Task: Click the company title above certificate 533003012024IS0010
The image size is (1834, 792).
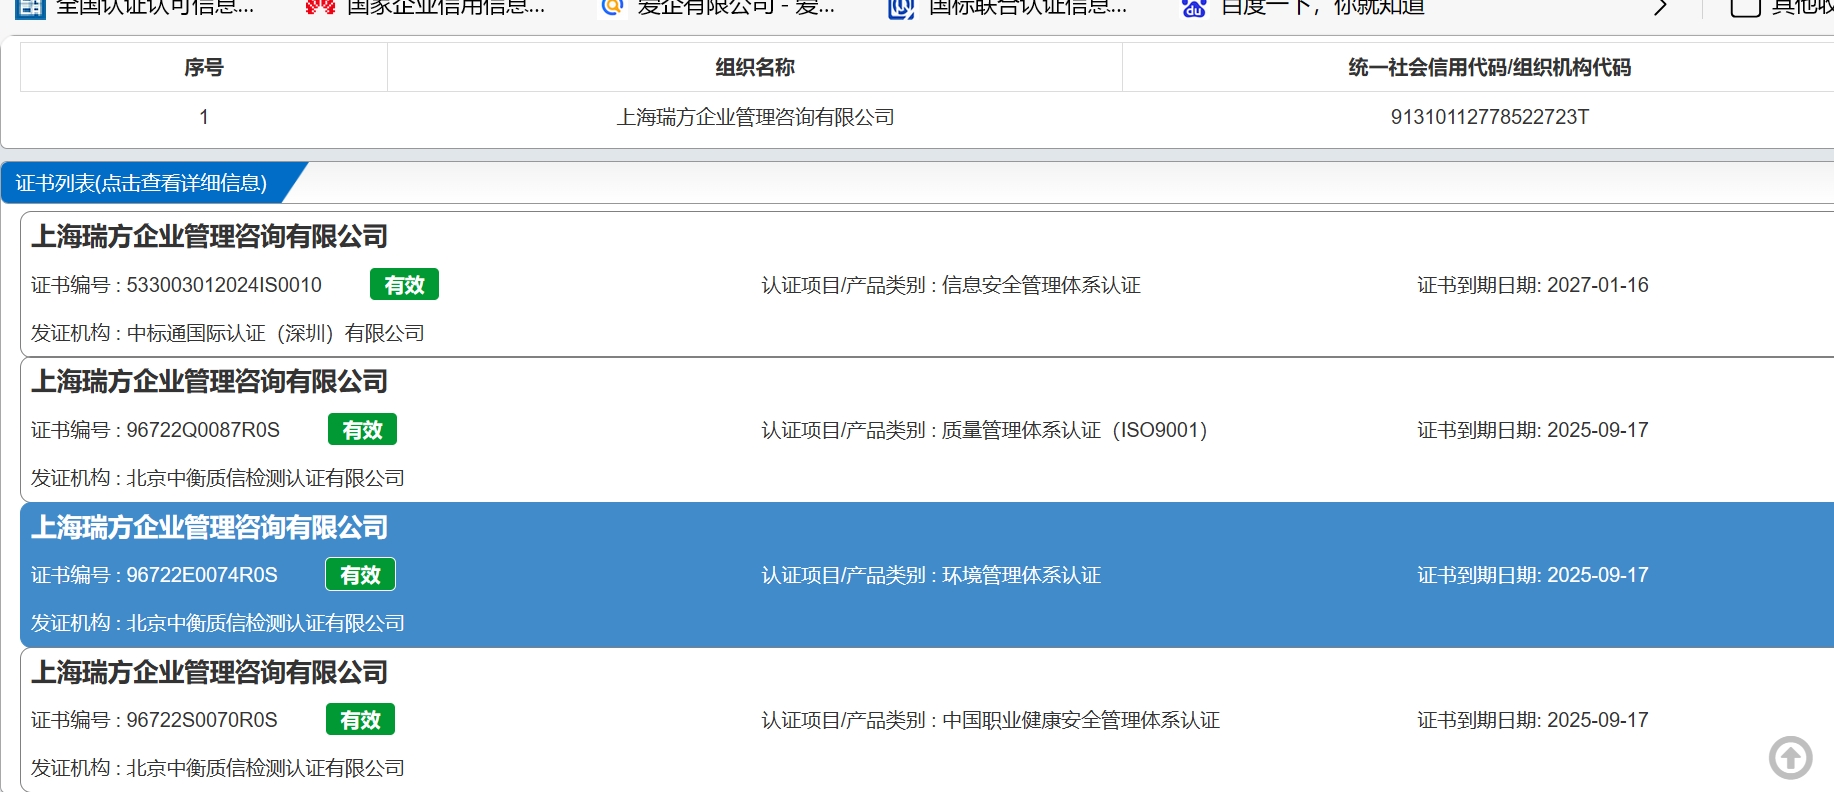Action: (x=209, y=236)
